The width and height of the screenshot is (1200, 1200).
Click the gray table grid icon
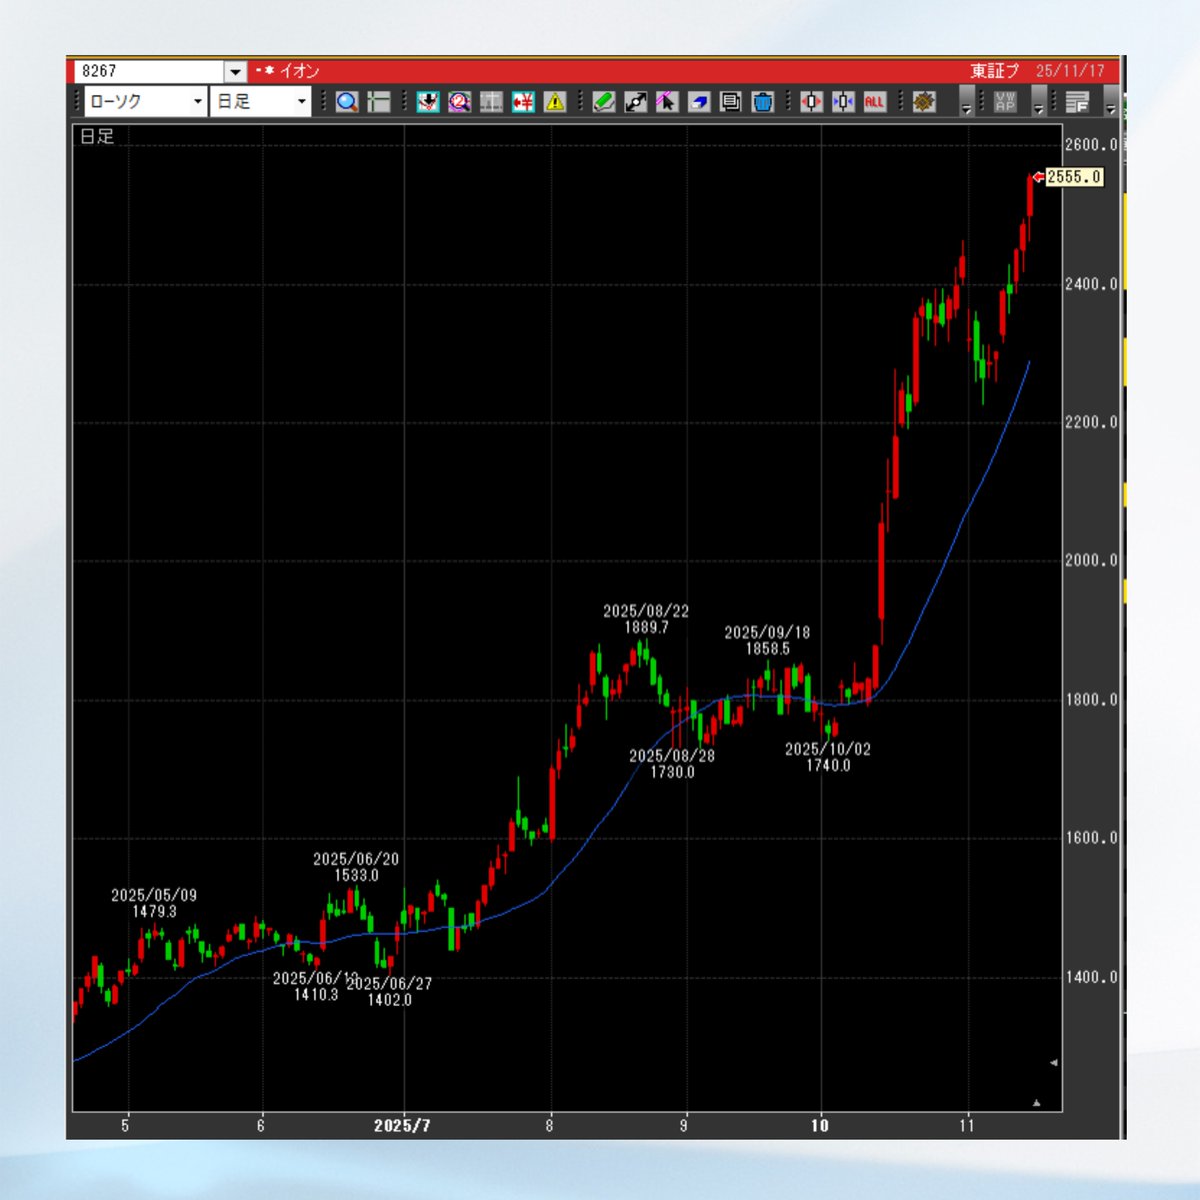pos(491,101)
